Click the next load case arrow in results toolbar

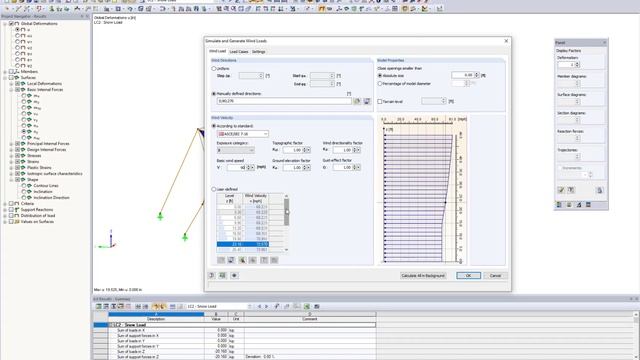[x=266, y=307]
